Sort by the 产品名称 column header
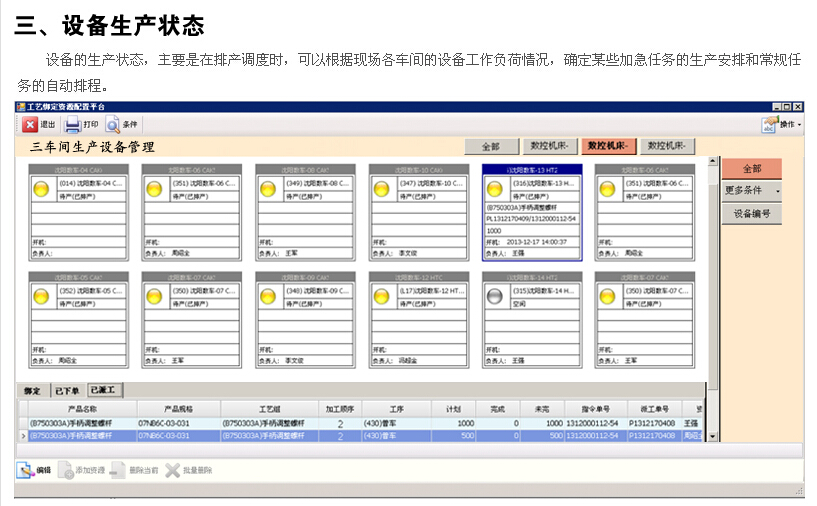The height and width of the screenshot is (506, 817). pos(82,409)
